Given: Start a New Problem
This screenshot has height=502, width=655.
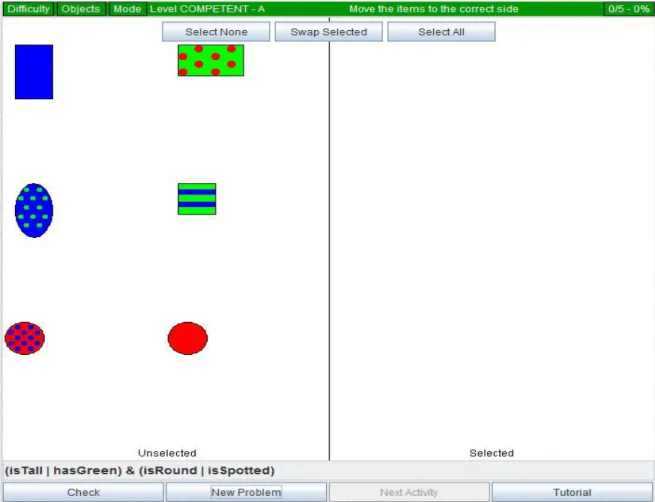Looking at the screenshot, I should pyautogui.click(x=246, y=492).
